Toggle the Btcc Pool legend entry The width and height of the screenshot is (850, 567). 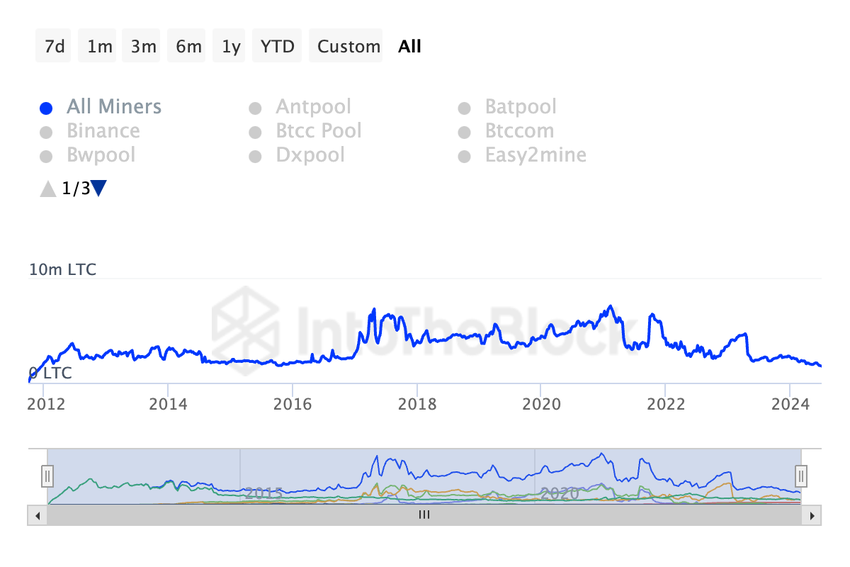318,131
